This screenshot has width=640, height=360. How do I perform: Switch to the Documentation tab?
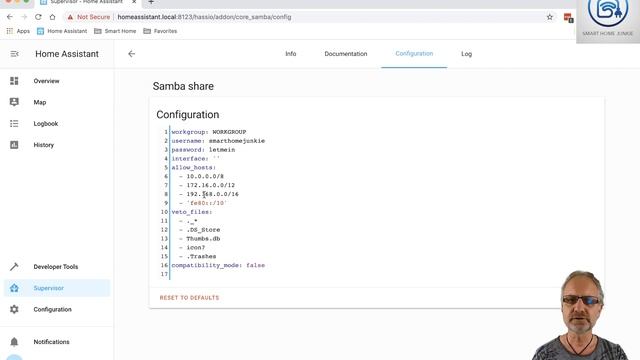click(x=346, y=54)
